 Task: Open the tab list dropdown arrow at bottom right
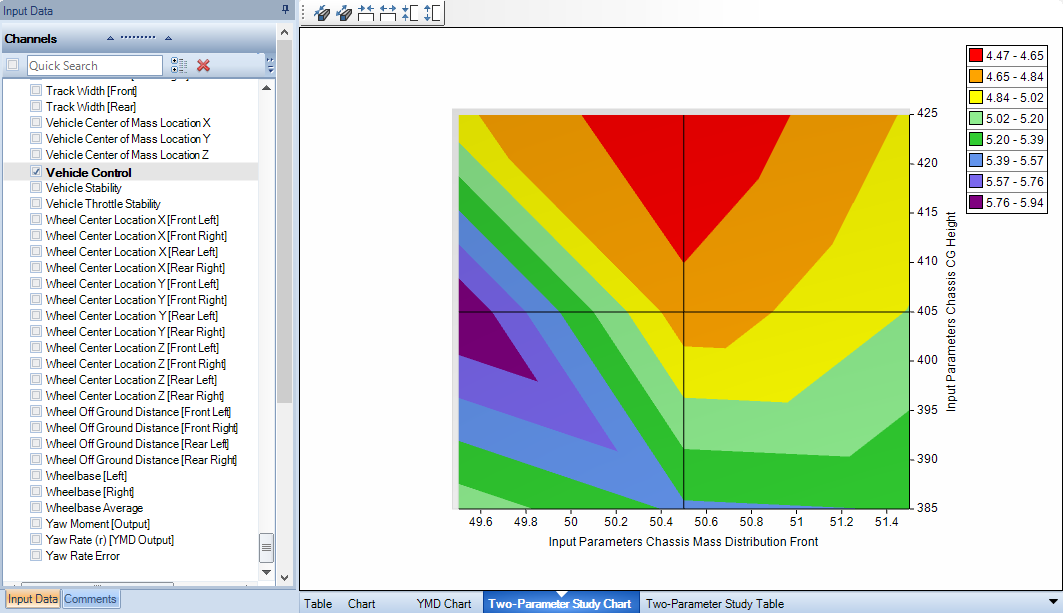point(1053,601)
